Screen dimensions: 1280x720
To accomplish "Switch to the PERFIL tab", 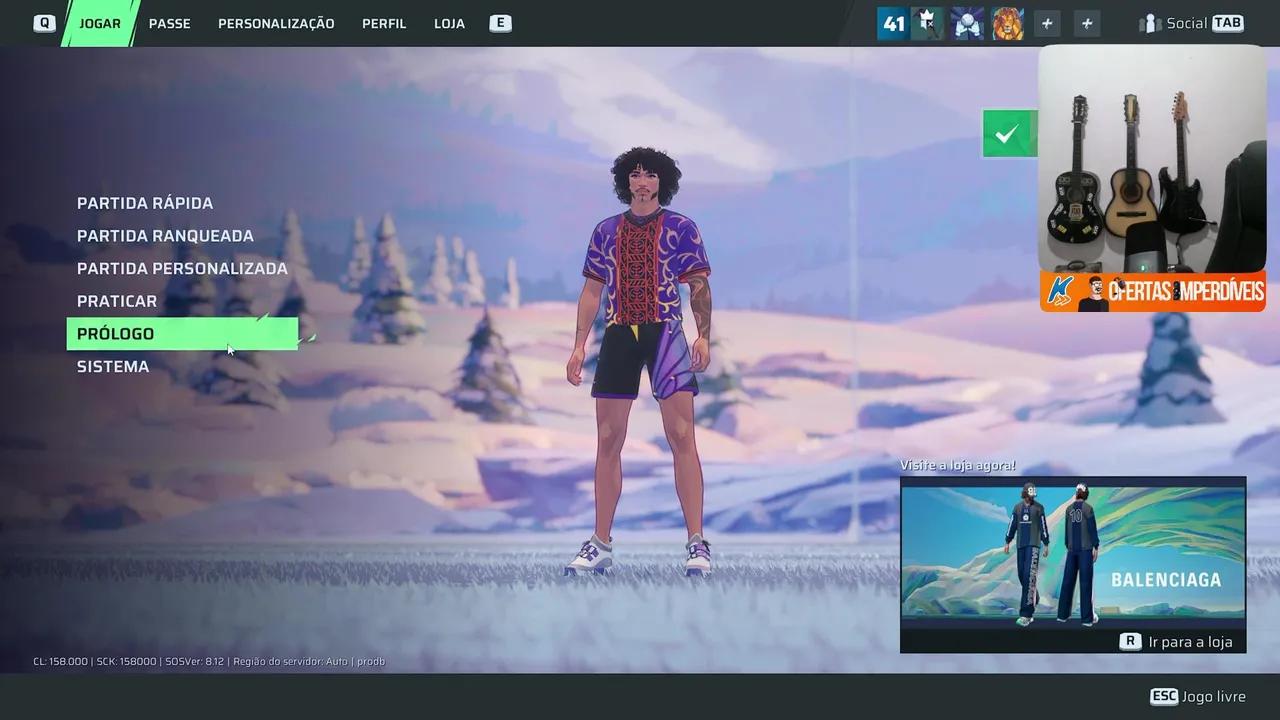I will [384, 23].
